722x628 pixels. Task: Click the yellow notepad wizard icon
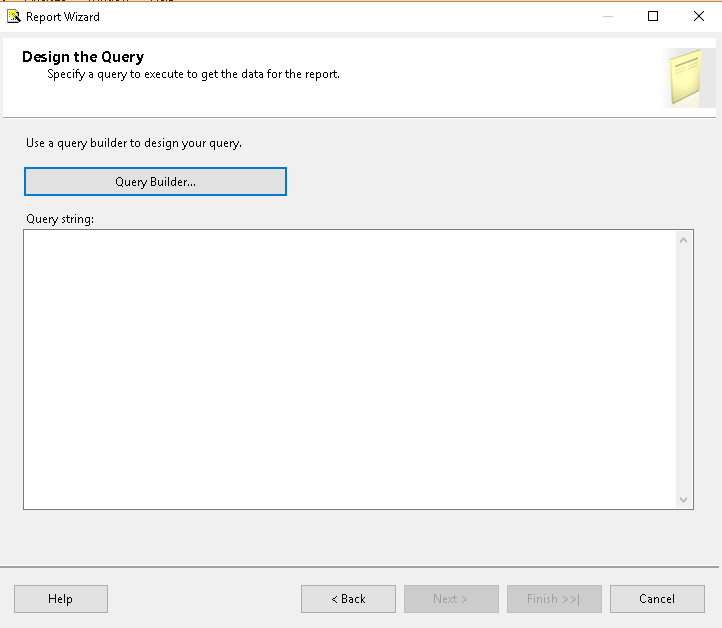[687, 78]
